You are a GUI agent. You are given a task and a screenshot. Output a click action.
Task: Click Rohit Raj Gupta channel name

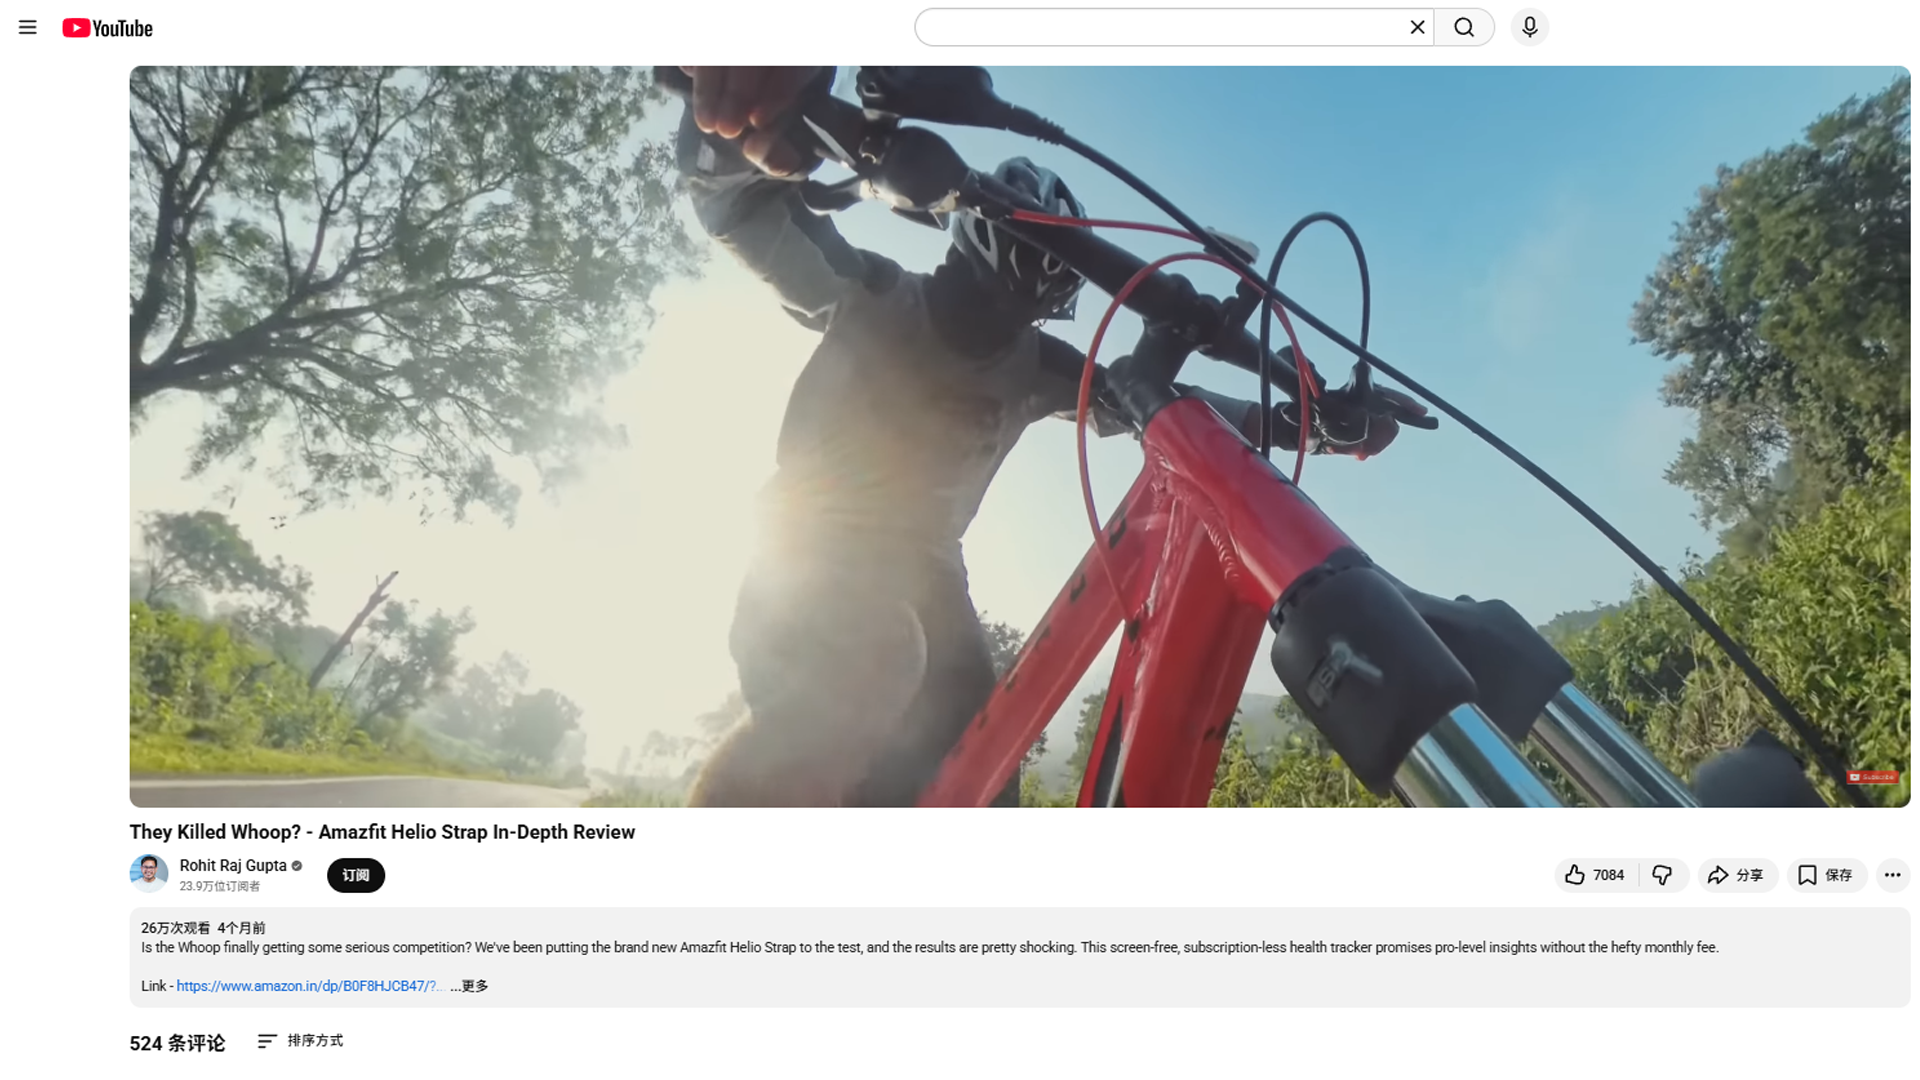click(233, 866)
